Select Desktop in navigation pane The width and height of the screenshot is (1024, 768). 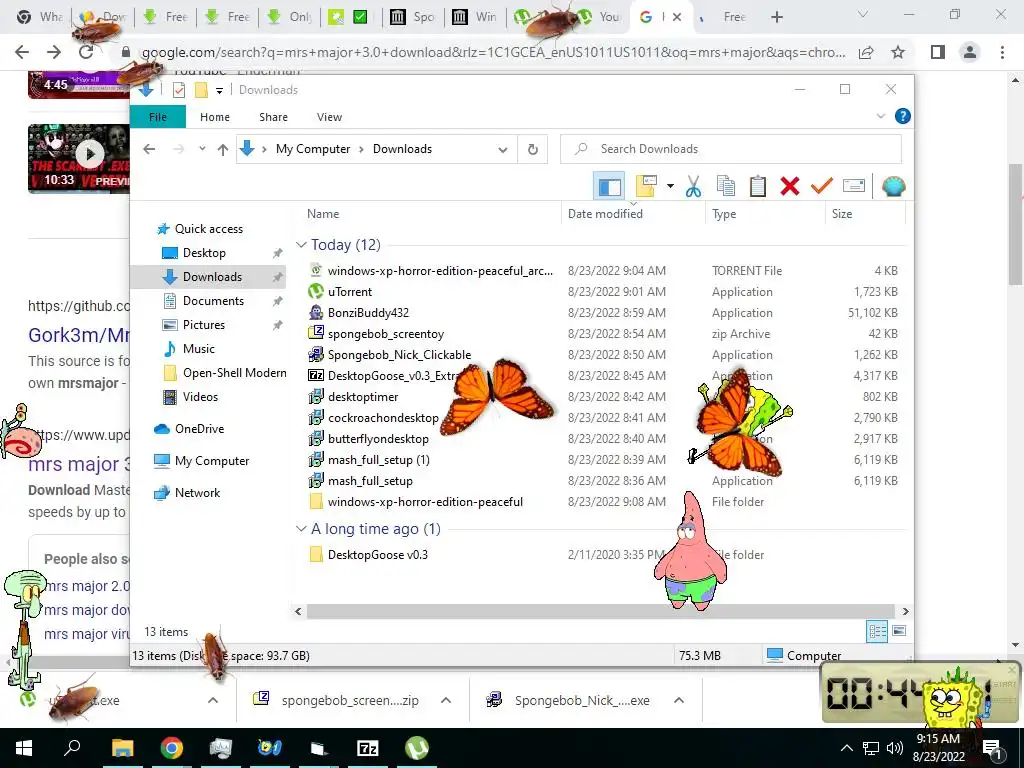194,253
